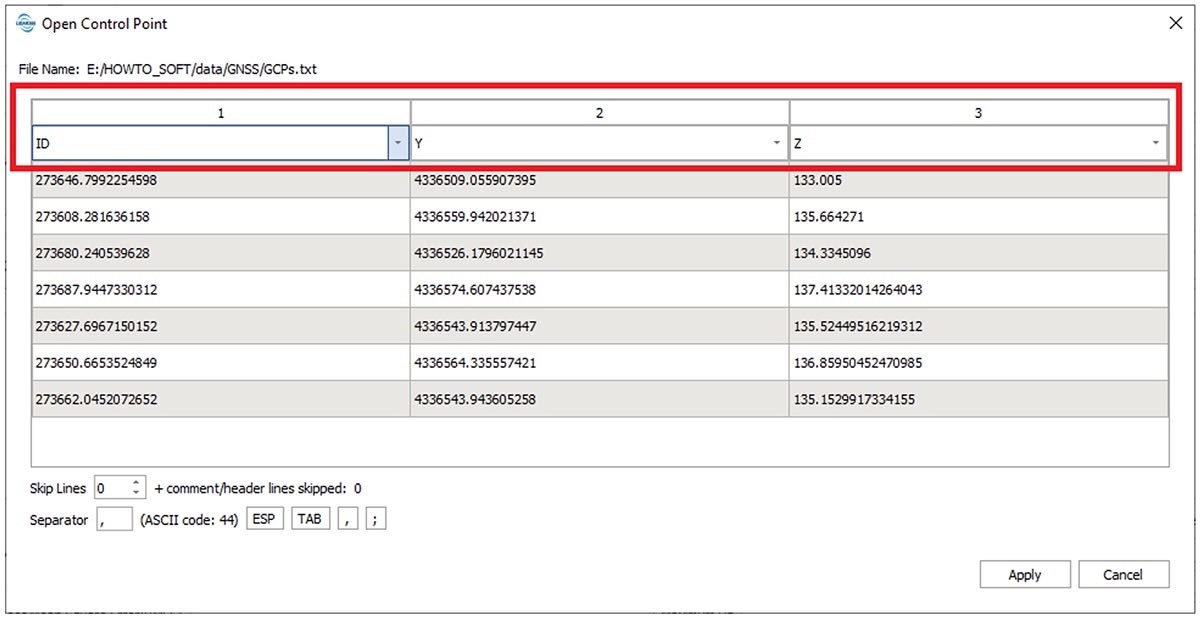Click the application icon in the title bar
Image resolution: width=1200 pixels, height=620 pixels.
click(26, 23)
